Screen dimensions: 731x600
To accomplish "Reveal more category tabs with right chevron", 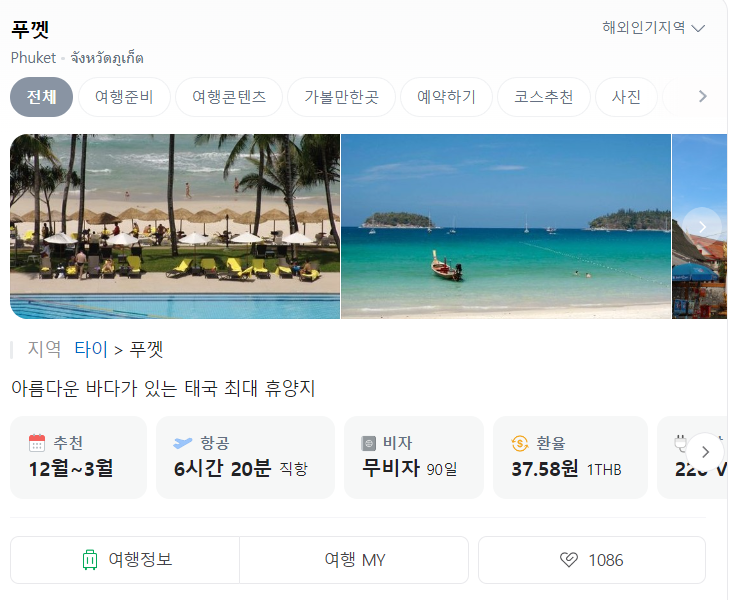I will pos(702,97).
